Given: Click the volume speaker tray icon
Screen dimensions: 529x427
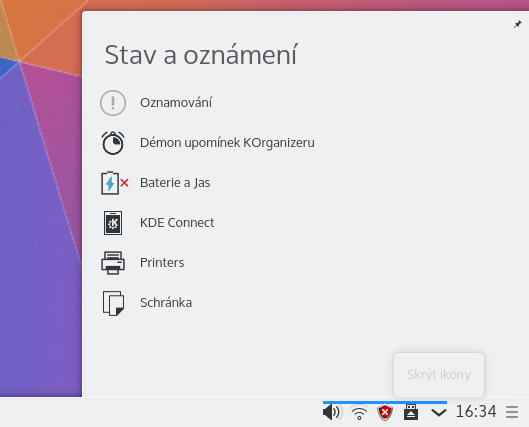Looking at the screenshot, I should (332, 412).
